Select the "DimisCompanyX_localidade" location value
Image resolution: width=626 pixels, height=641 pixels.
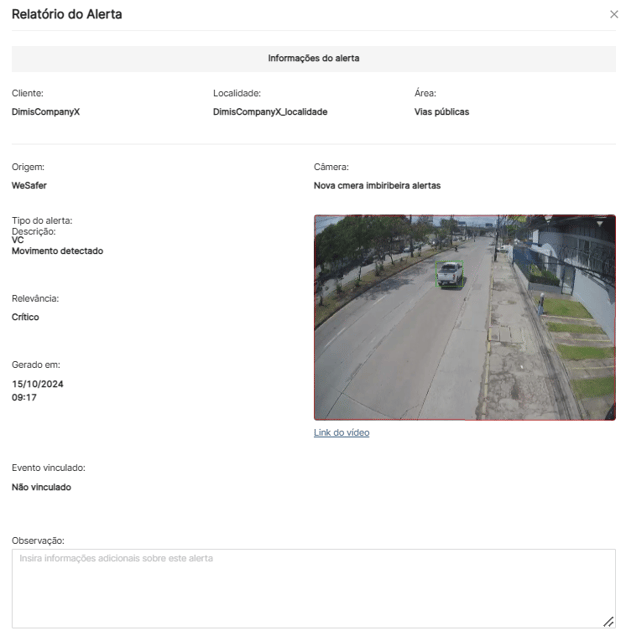coord(270,112)
